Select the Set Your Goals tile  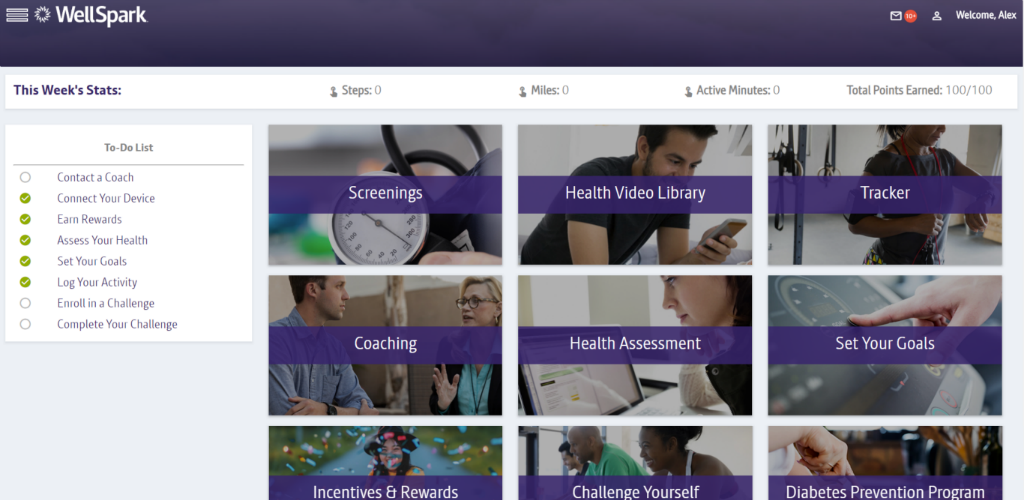pos(885,345)
